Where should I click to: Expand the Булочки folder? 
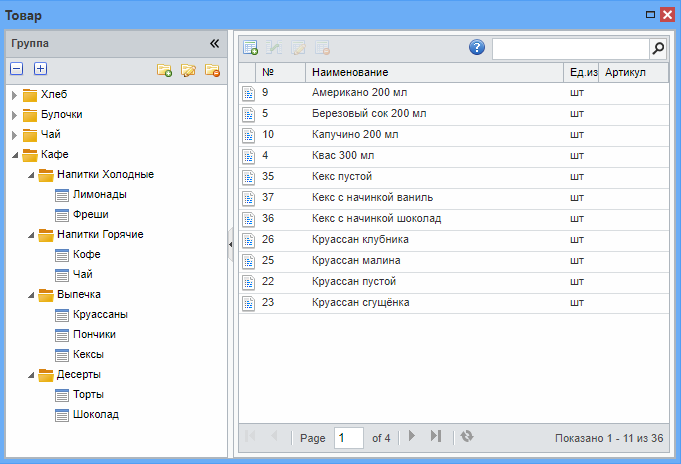coord(14,115)
